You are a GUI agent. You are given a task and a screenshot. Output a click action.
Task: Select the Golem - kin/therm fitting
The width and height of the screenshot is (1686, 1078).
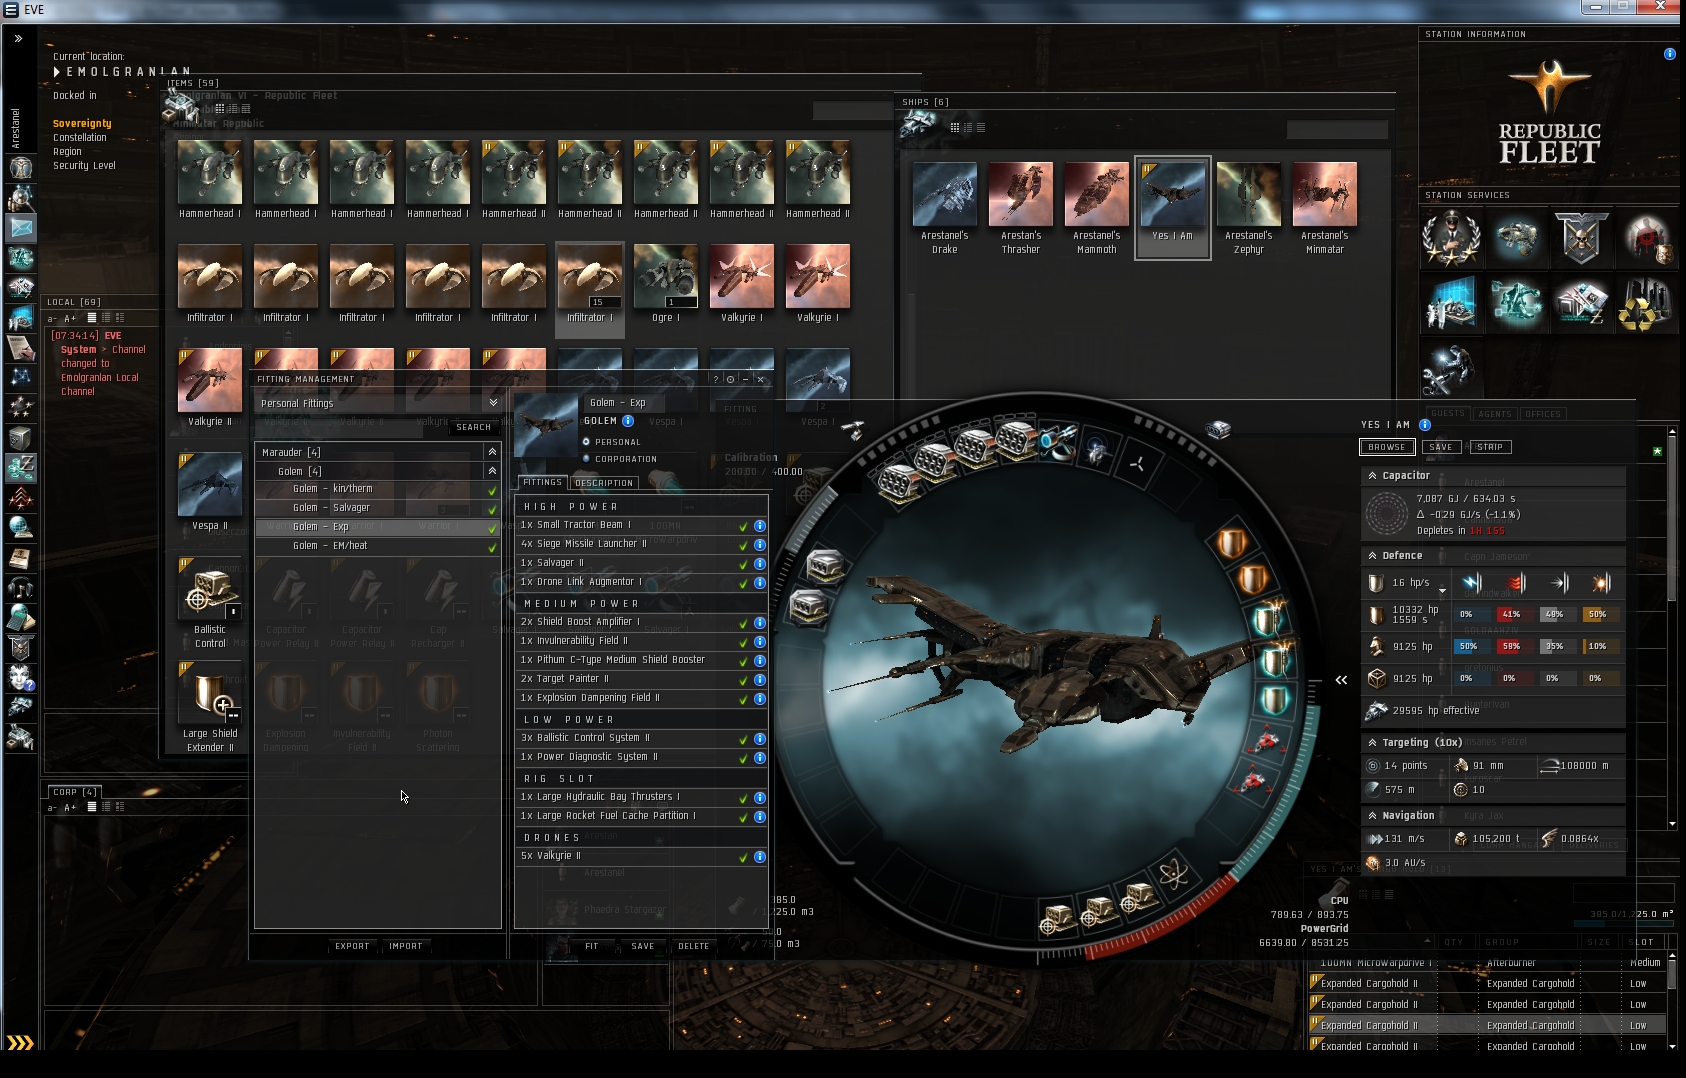(378, 489)
